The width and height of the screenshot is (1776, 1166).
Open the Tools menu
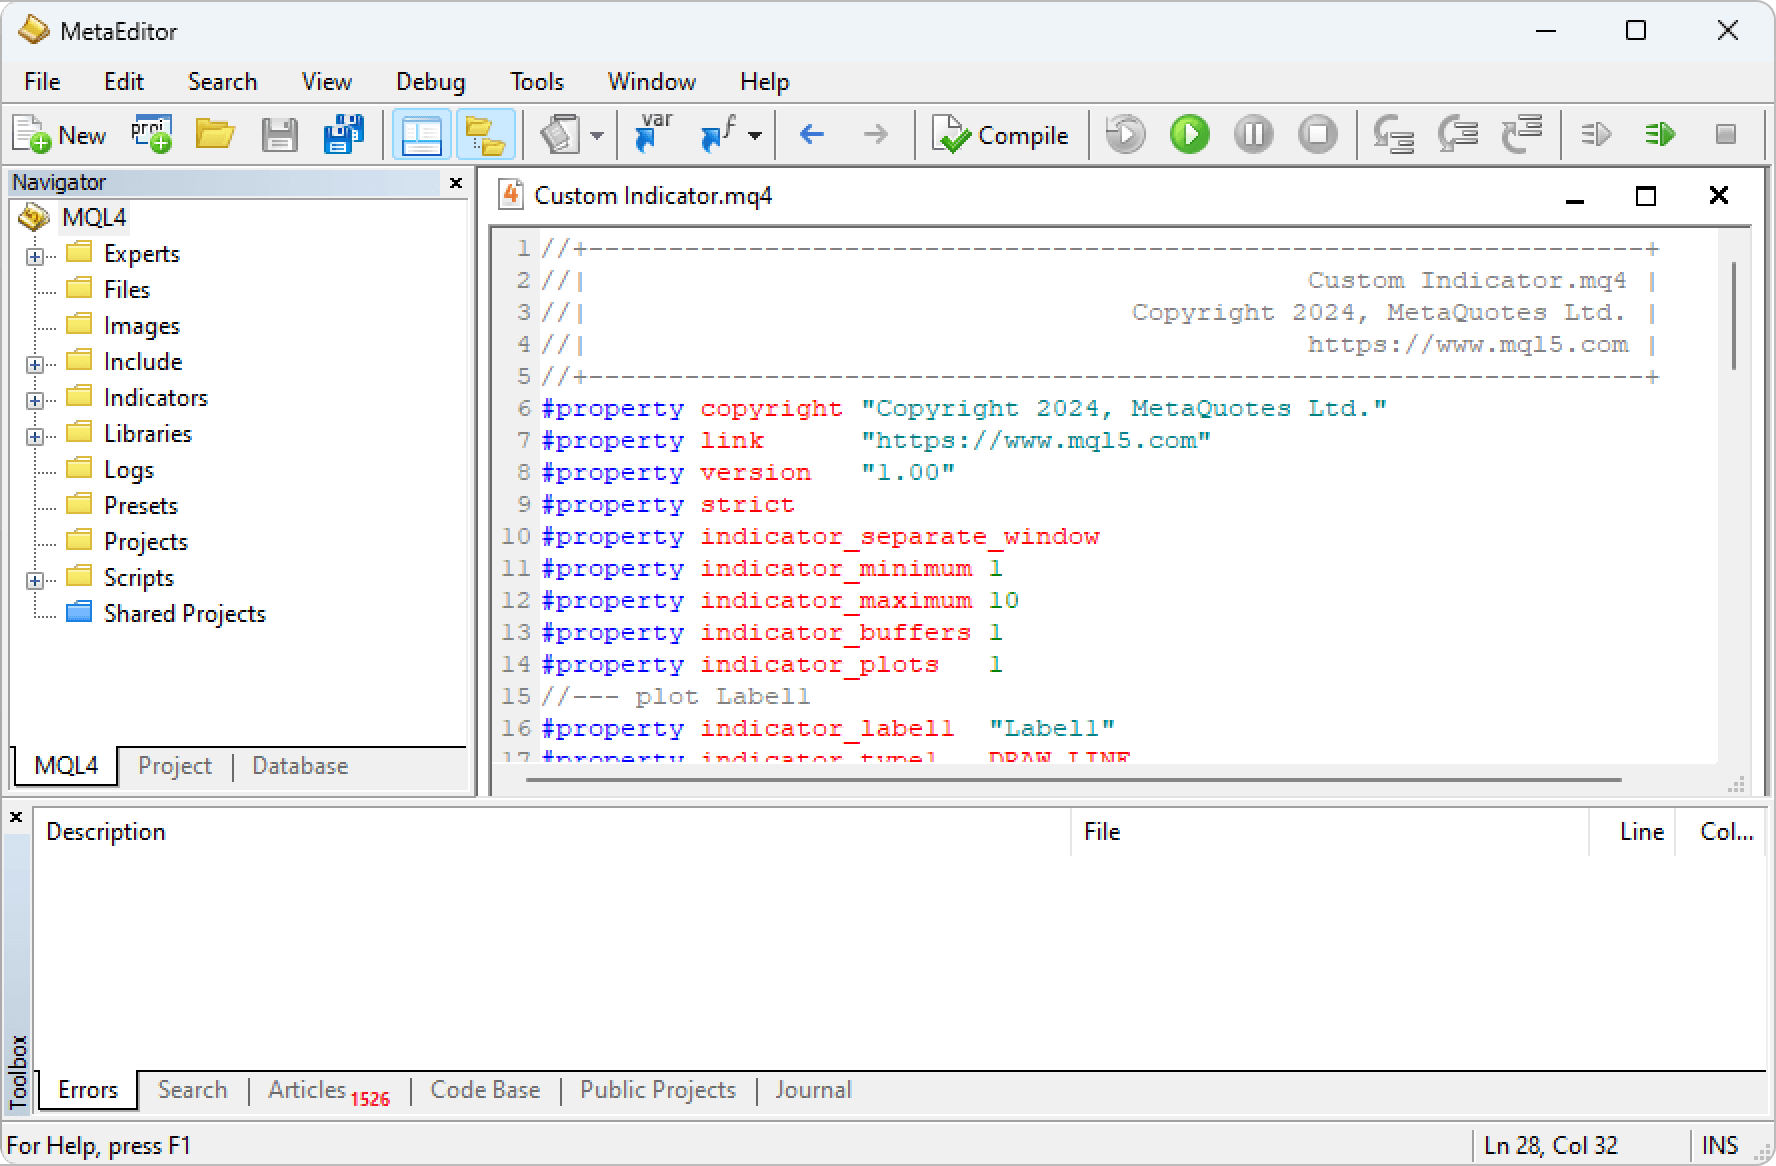[x=537, y=82]
